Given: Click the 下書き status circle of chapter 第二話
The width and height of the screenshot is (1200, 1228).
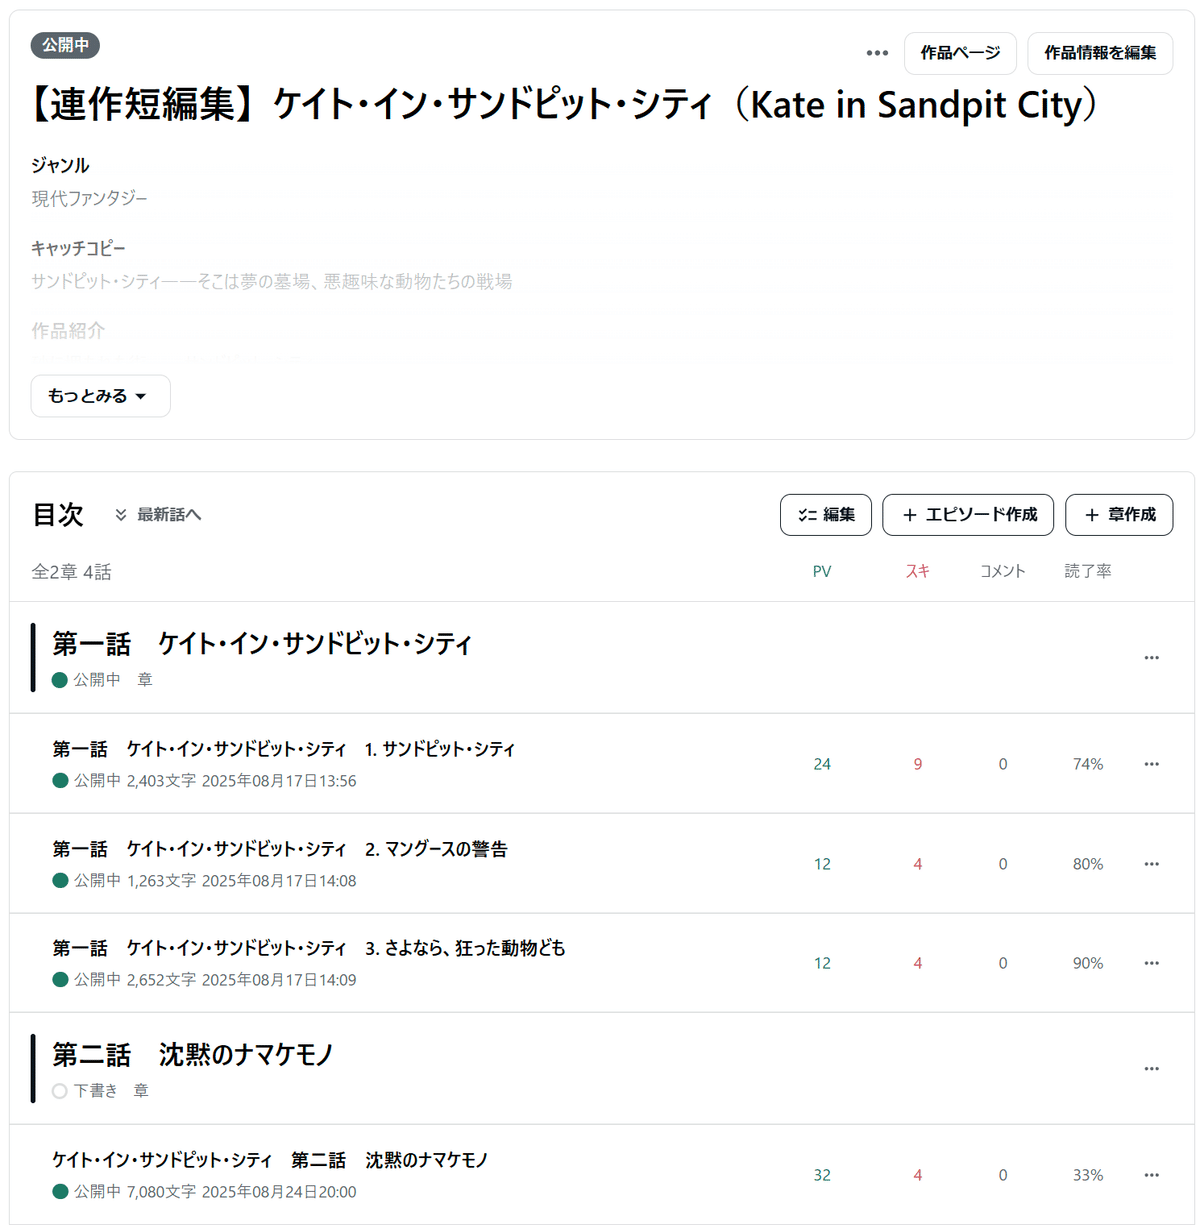Looking at the screenshot, I should click(59, 1091).
